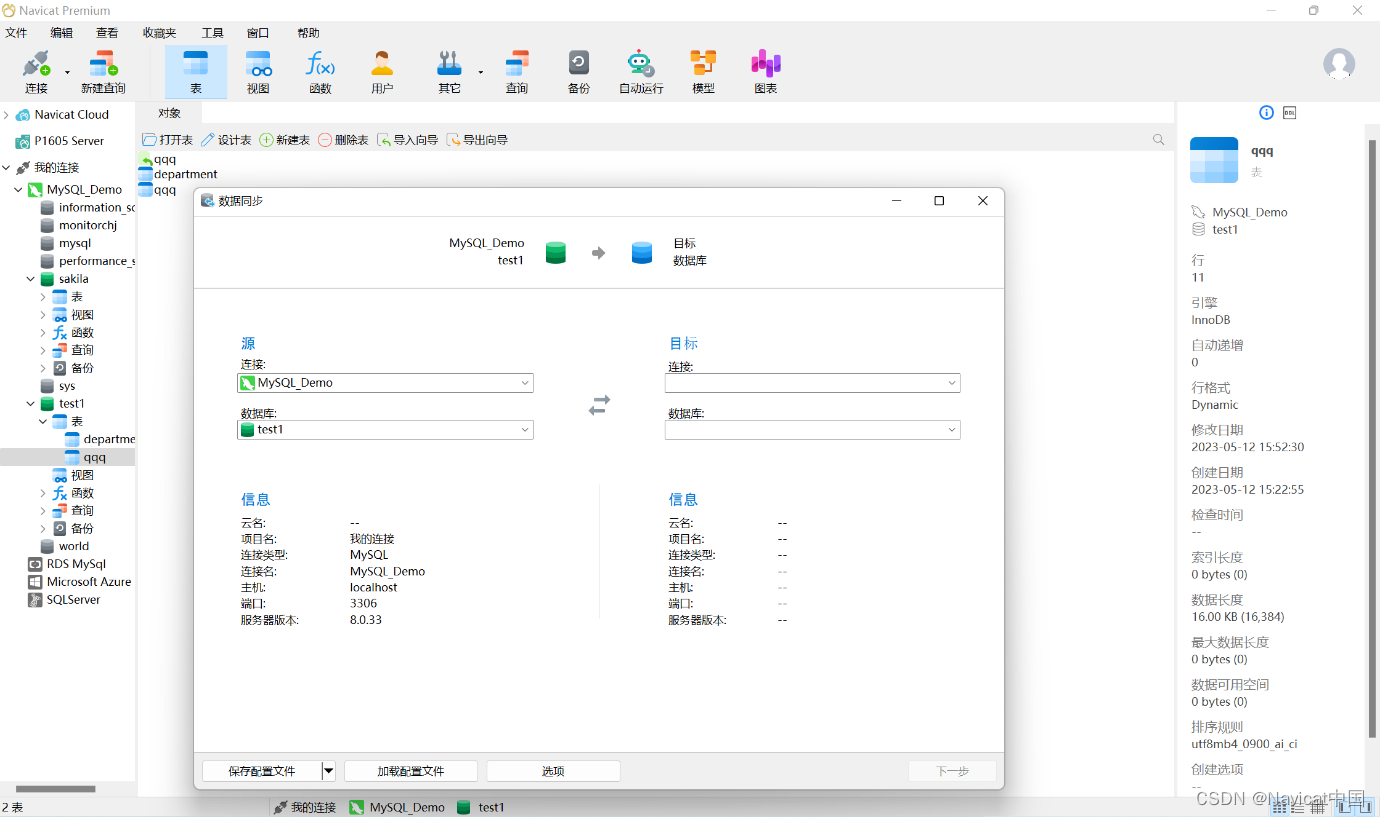Collapse the test1 database node
This screenshot has height=817, width=1380.
click(31, 404)
